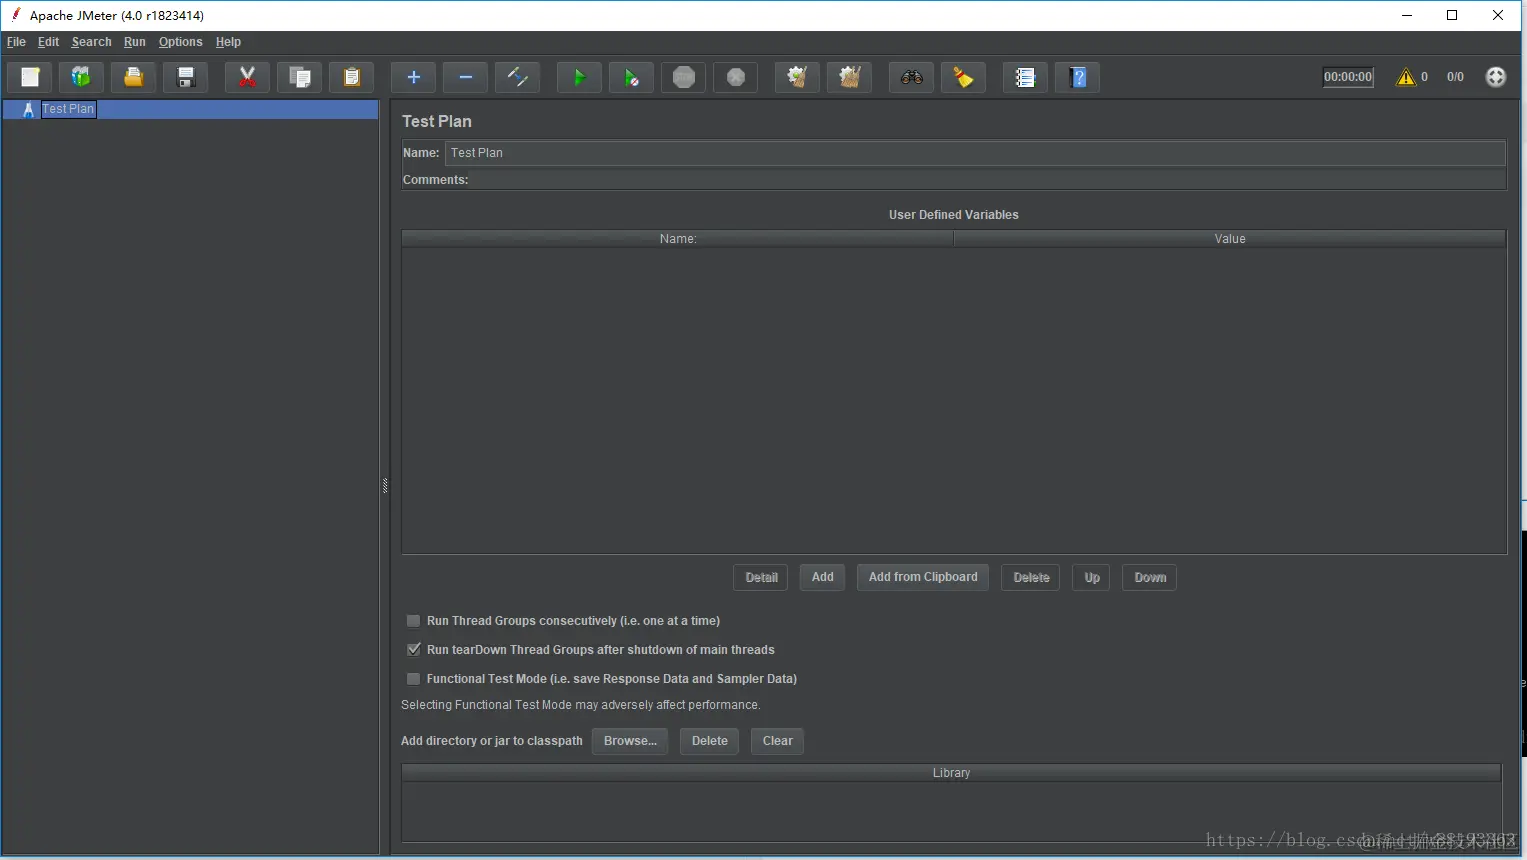
Task: Click the pane splitter handle
Action: tap(385, 486)
